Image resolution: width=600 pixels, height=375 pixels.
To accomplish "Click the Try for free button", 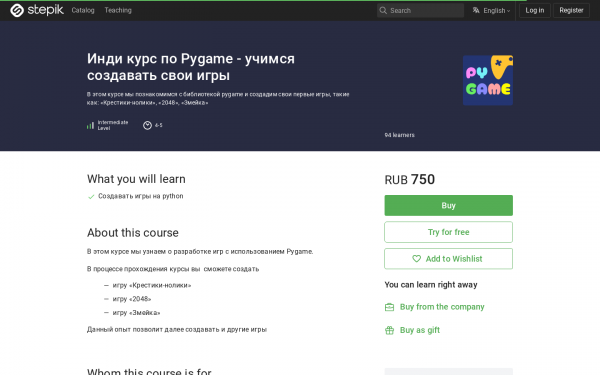I will (448, 232).
